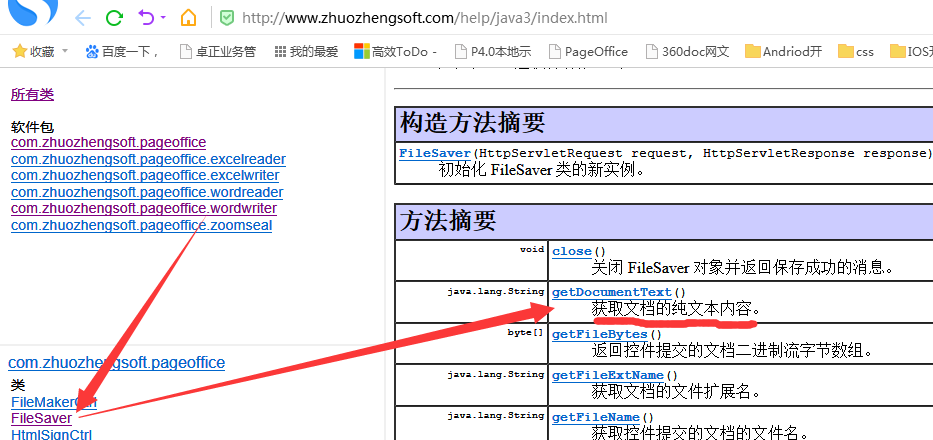This screenshot has width=933, height=440.
Task: Click the 构造方法摘要 heading text
Action: (x=472, y=123)
